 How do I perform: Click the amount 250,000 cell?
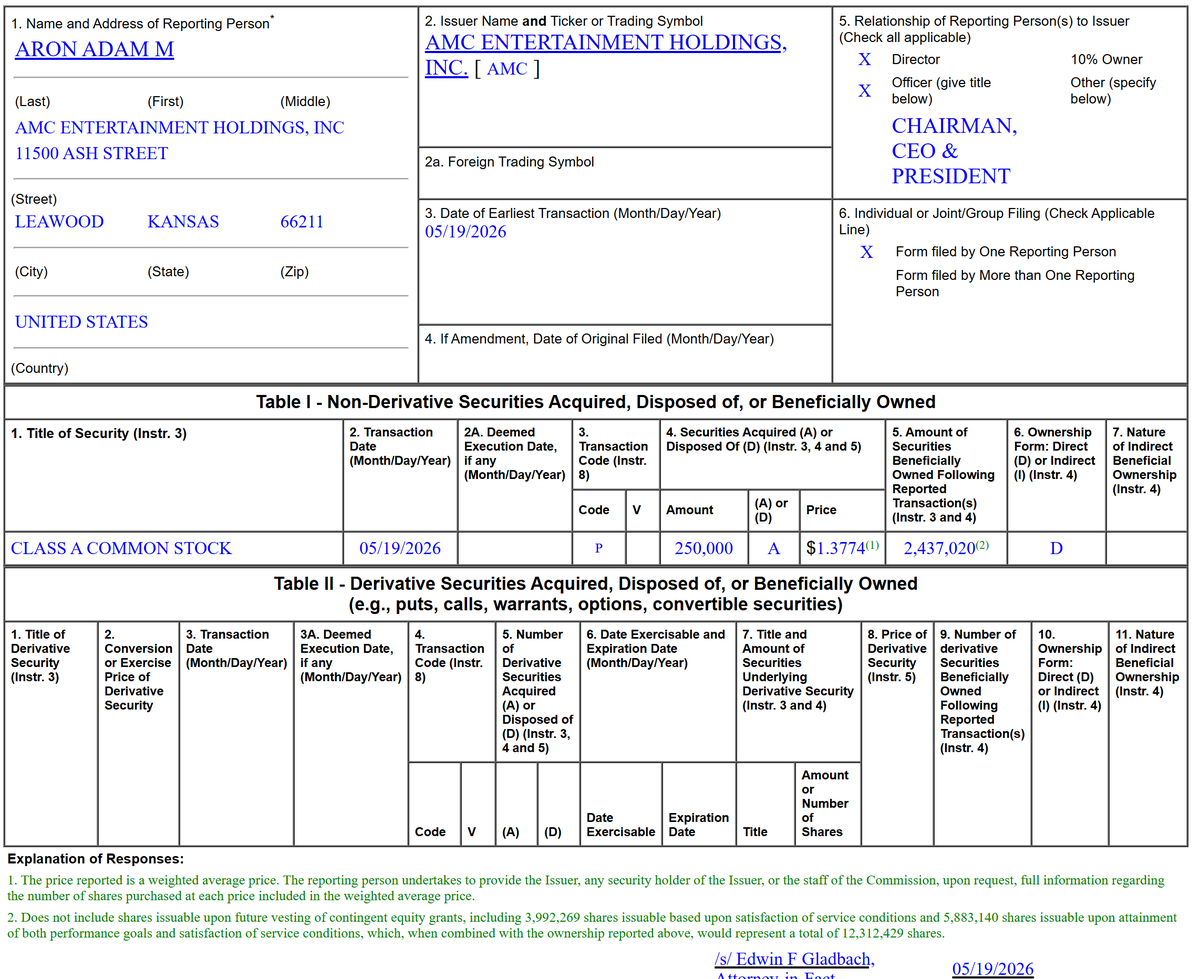click(x=704, y=548)
